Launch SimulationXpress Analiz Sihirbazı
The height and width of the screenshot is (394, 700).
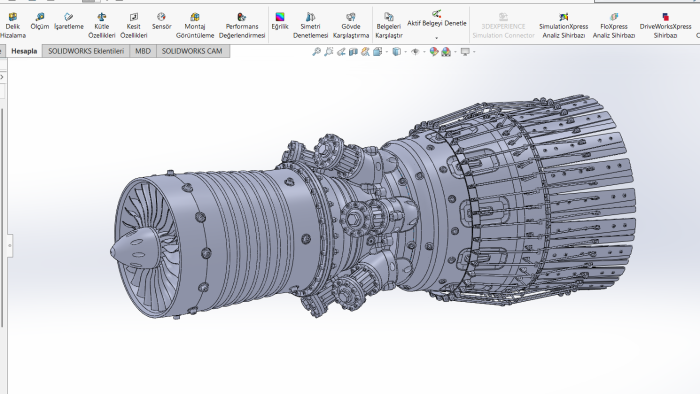(563, 25)
